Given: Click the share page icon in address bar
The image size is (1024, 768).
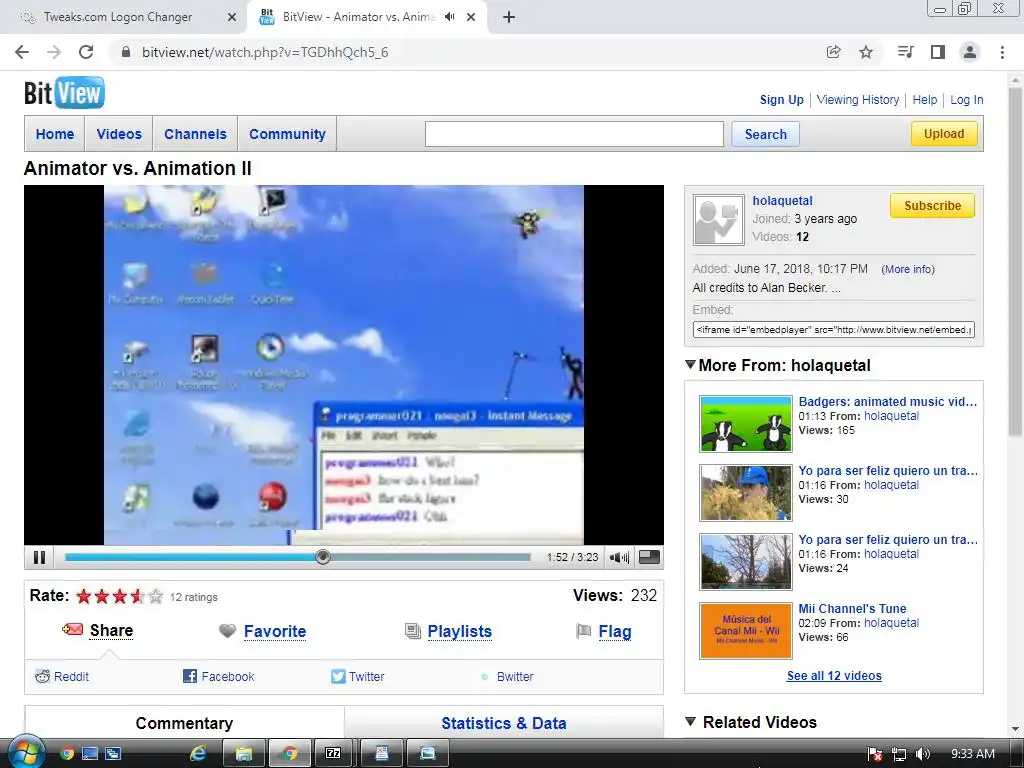Looking at the screenshot, I should click(x=833, y=52).
